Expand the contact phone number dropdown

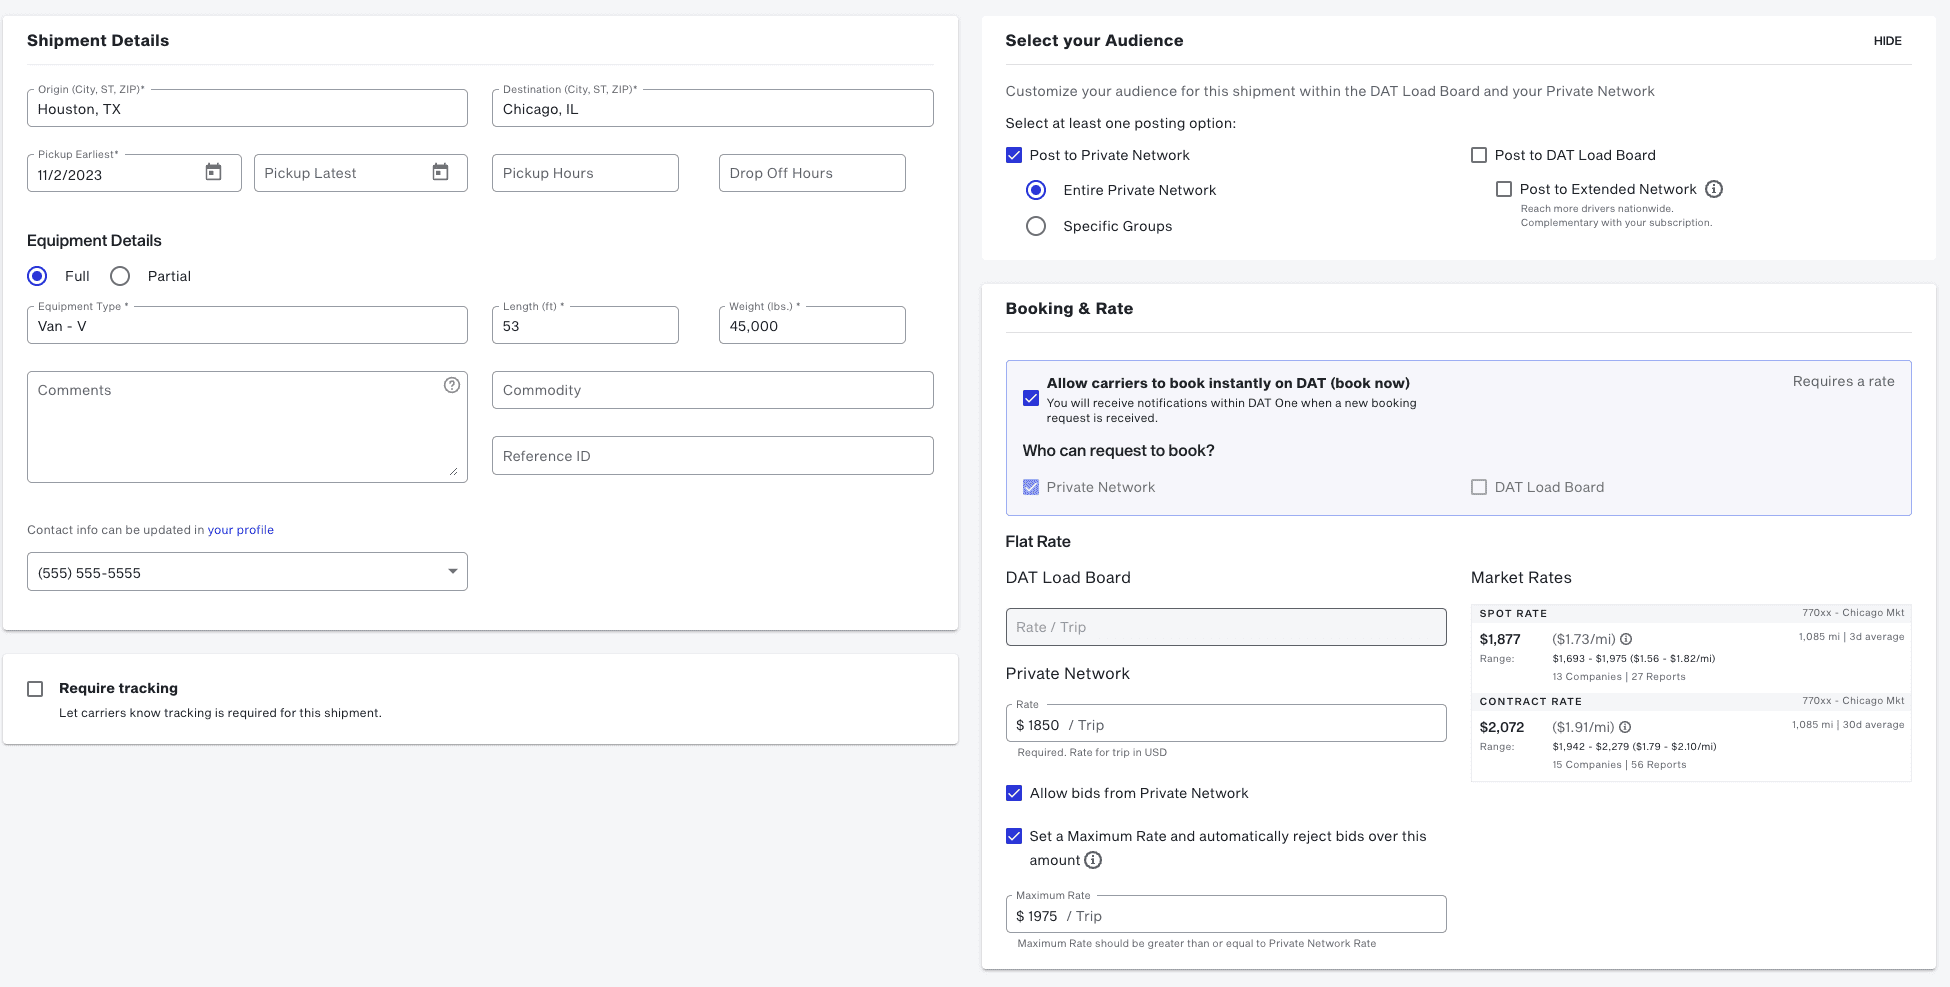coord(452,572)
